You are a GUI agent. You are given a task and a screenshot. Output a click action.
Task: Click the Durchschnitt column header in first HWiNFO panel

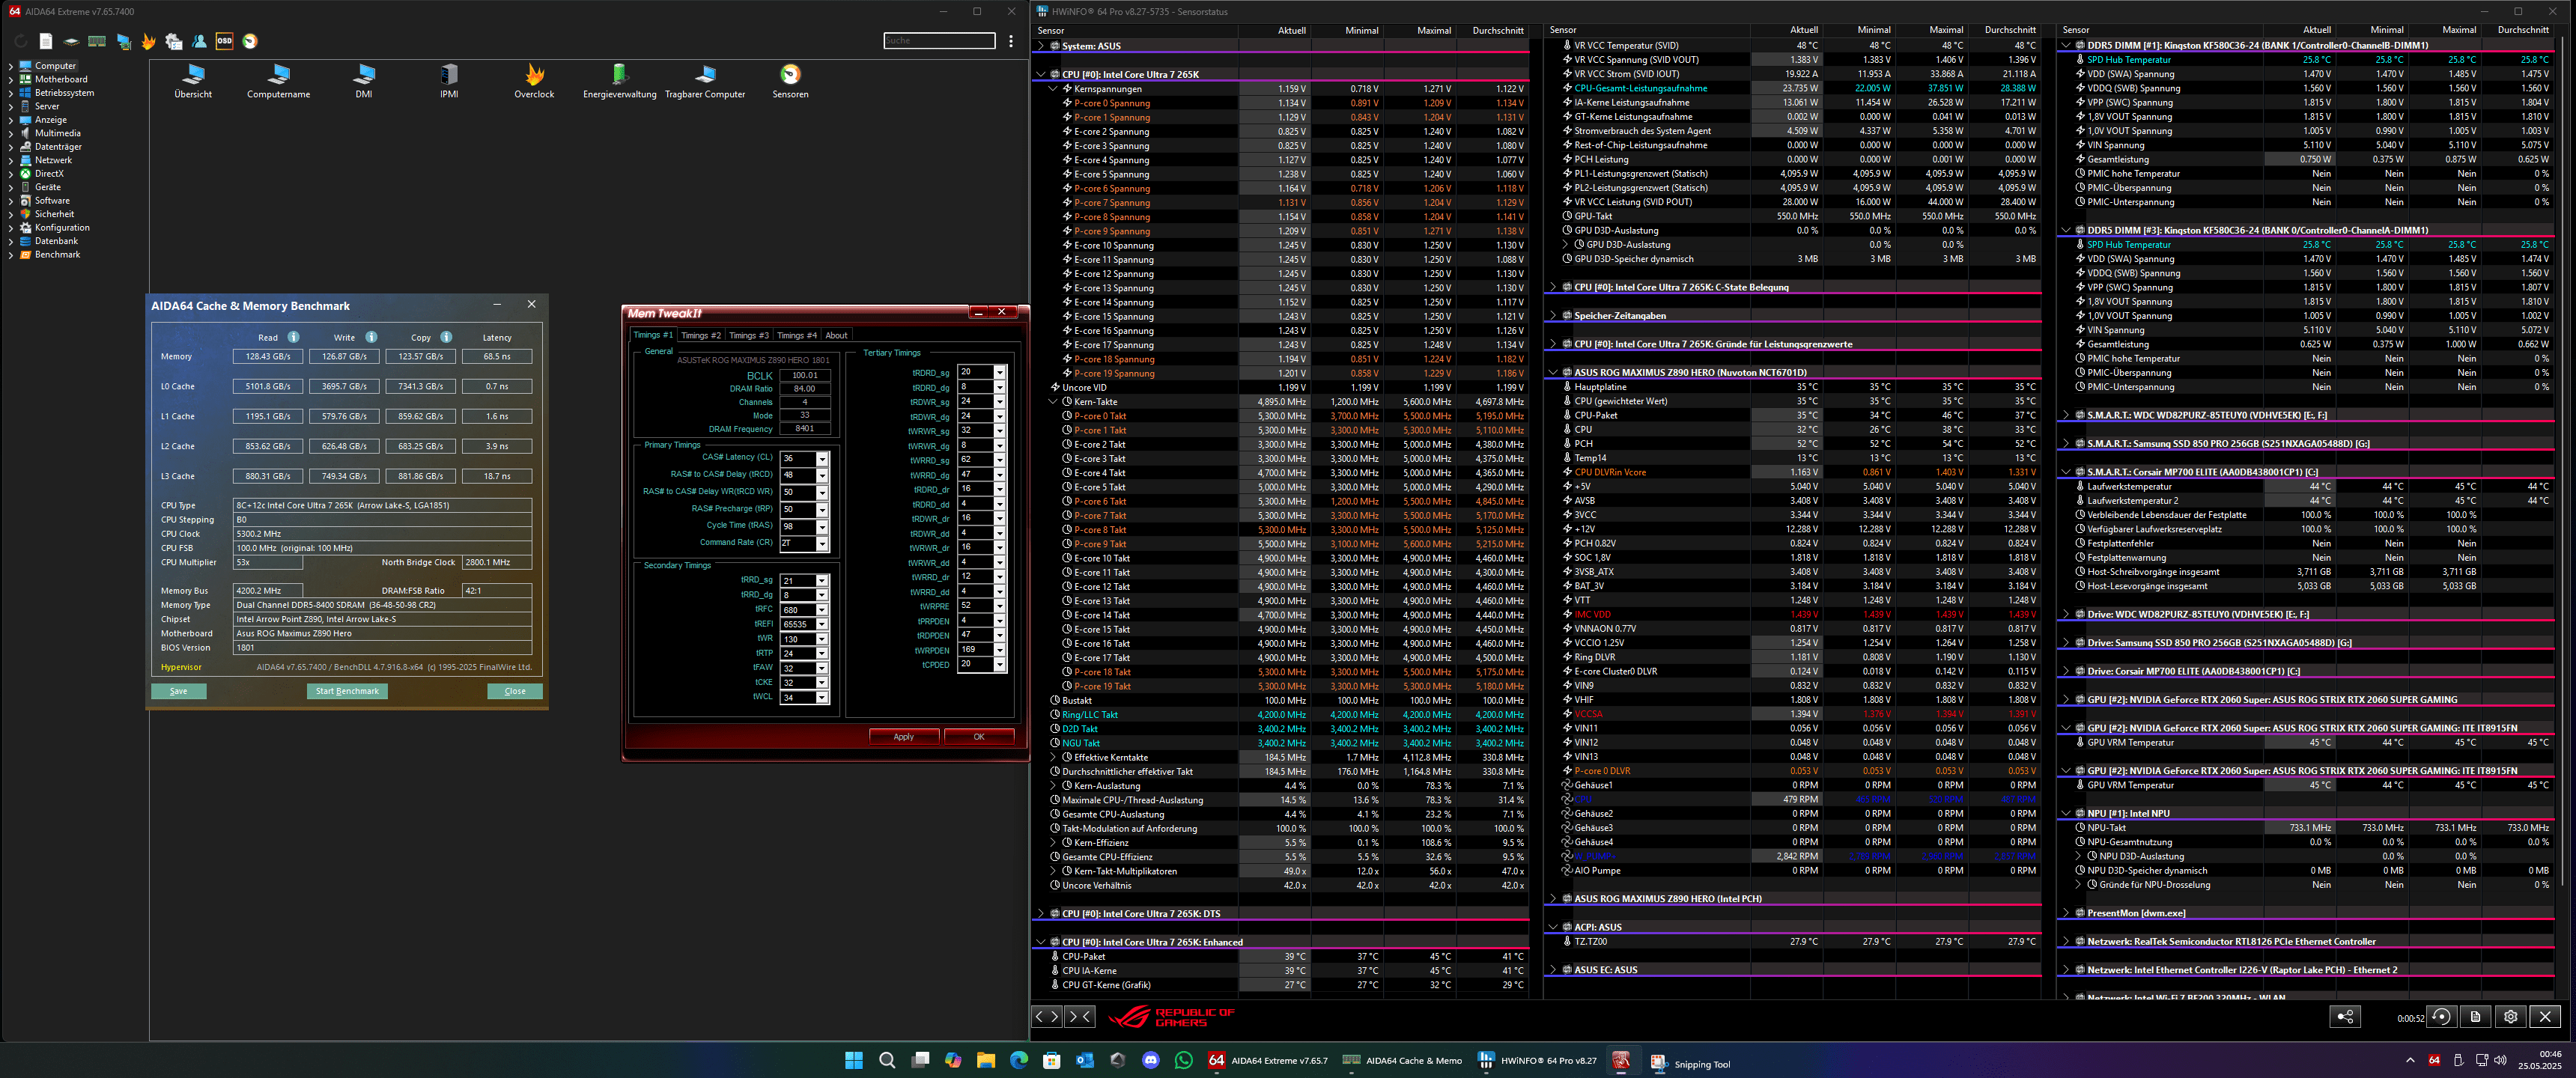1497,31
